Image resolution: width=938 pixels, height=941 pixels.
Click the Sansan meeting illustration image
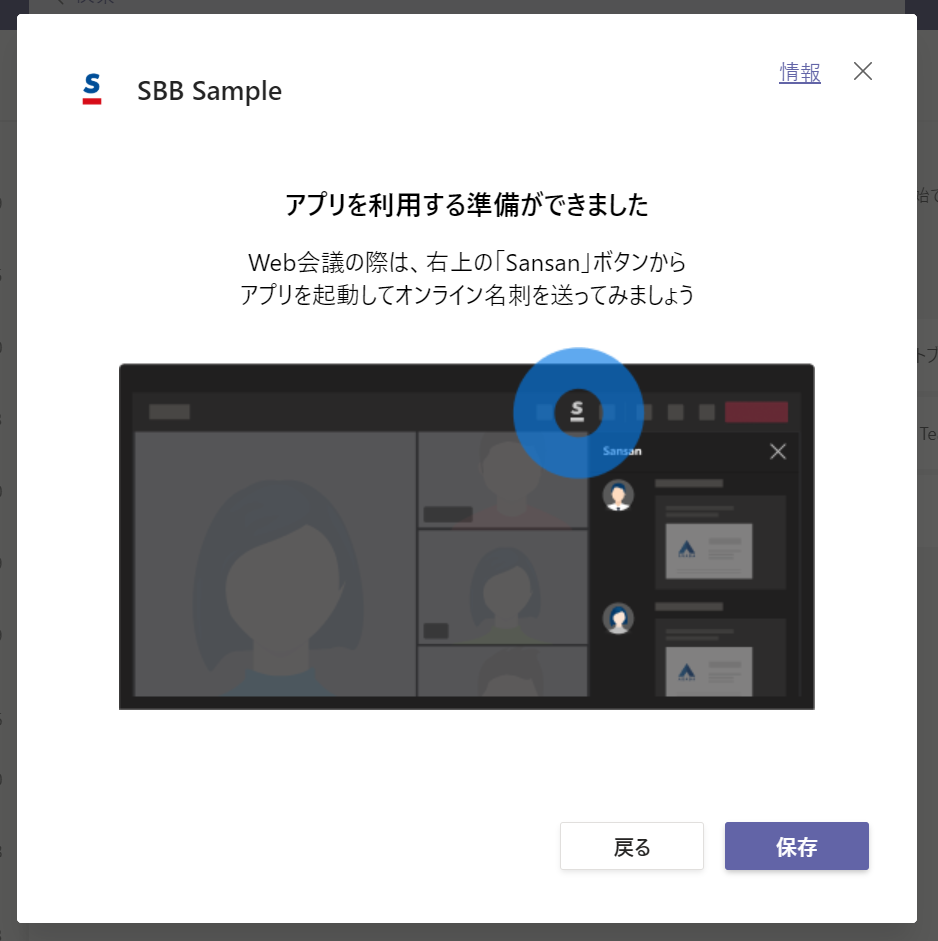(466, 529)
